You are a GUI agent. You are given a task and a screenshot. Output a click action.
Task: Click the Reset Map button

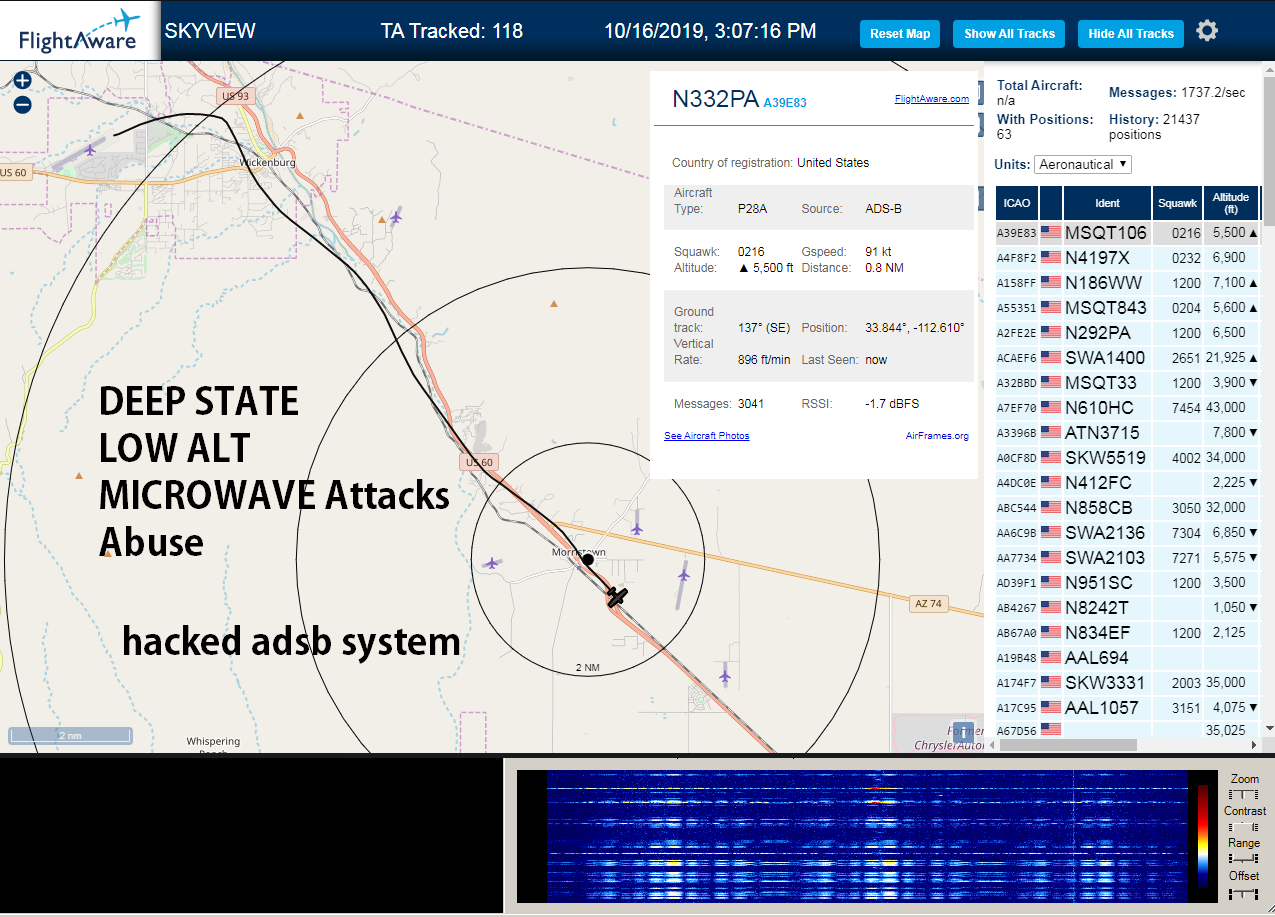point(900,33)
